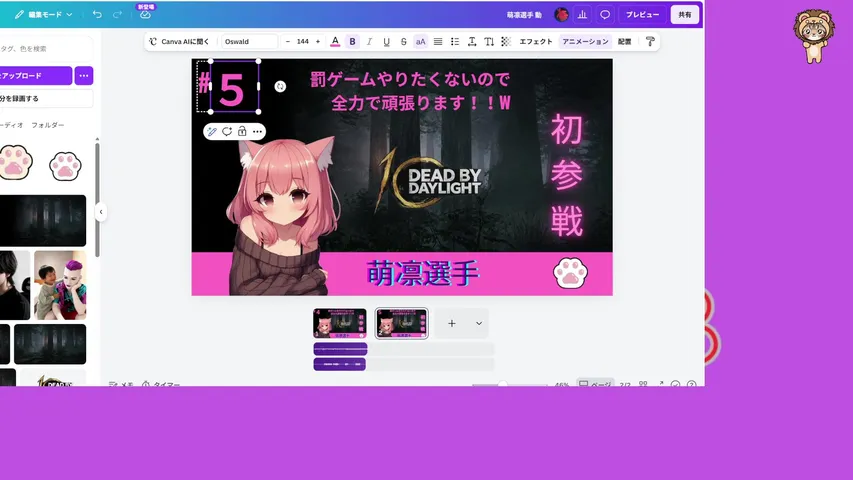
Task: Select the lower dark forest image thumbnail
Action: 50,344
